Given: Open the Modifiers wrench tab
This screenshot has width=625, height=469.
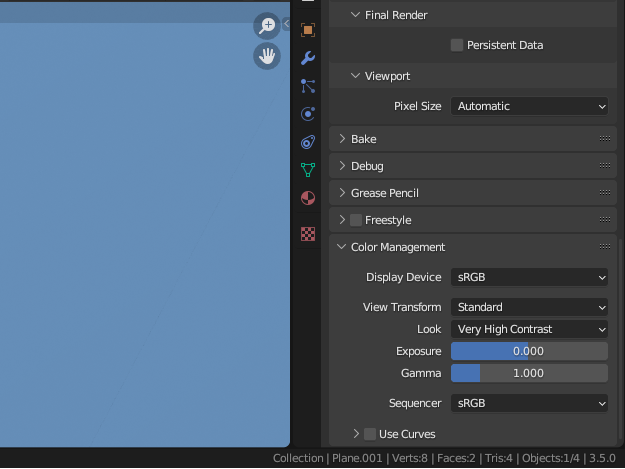Looking at the screenshot, I should pyautogui.click(x=308, y=58).
